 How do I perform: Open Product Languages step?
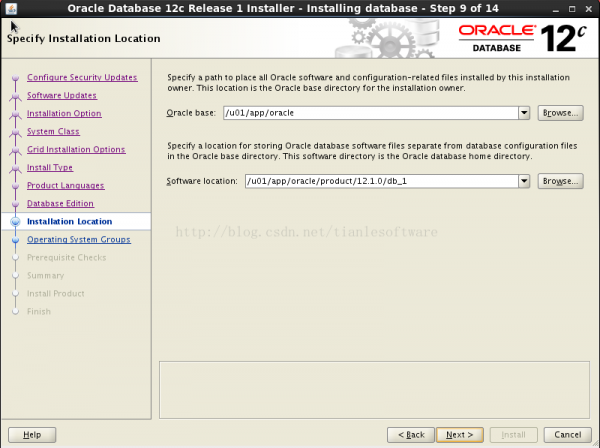[65, 185]
